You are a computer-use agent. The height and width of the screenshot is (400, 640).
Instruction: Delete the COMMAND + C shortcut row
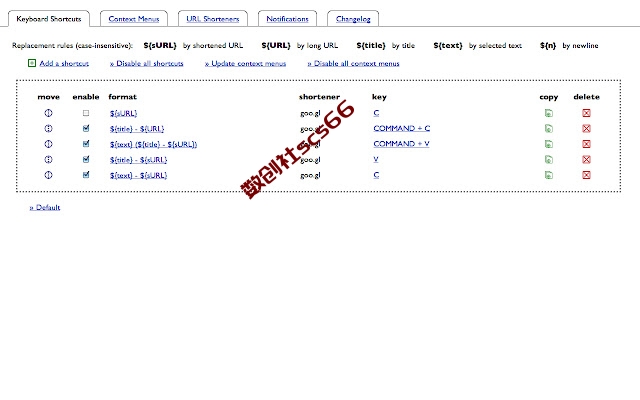tap(587, 129)
